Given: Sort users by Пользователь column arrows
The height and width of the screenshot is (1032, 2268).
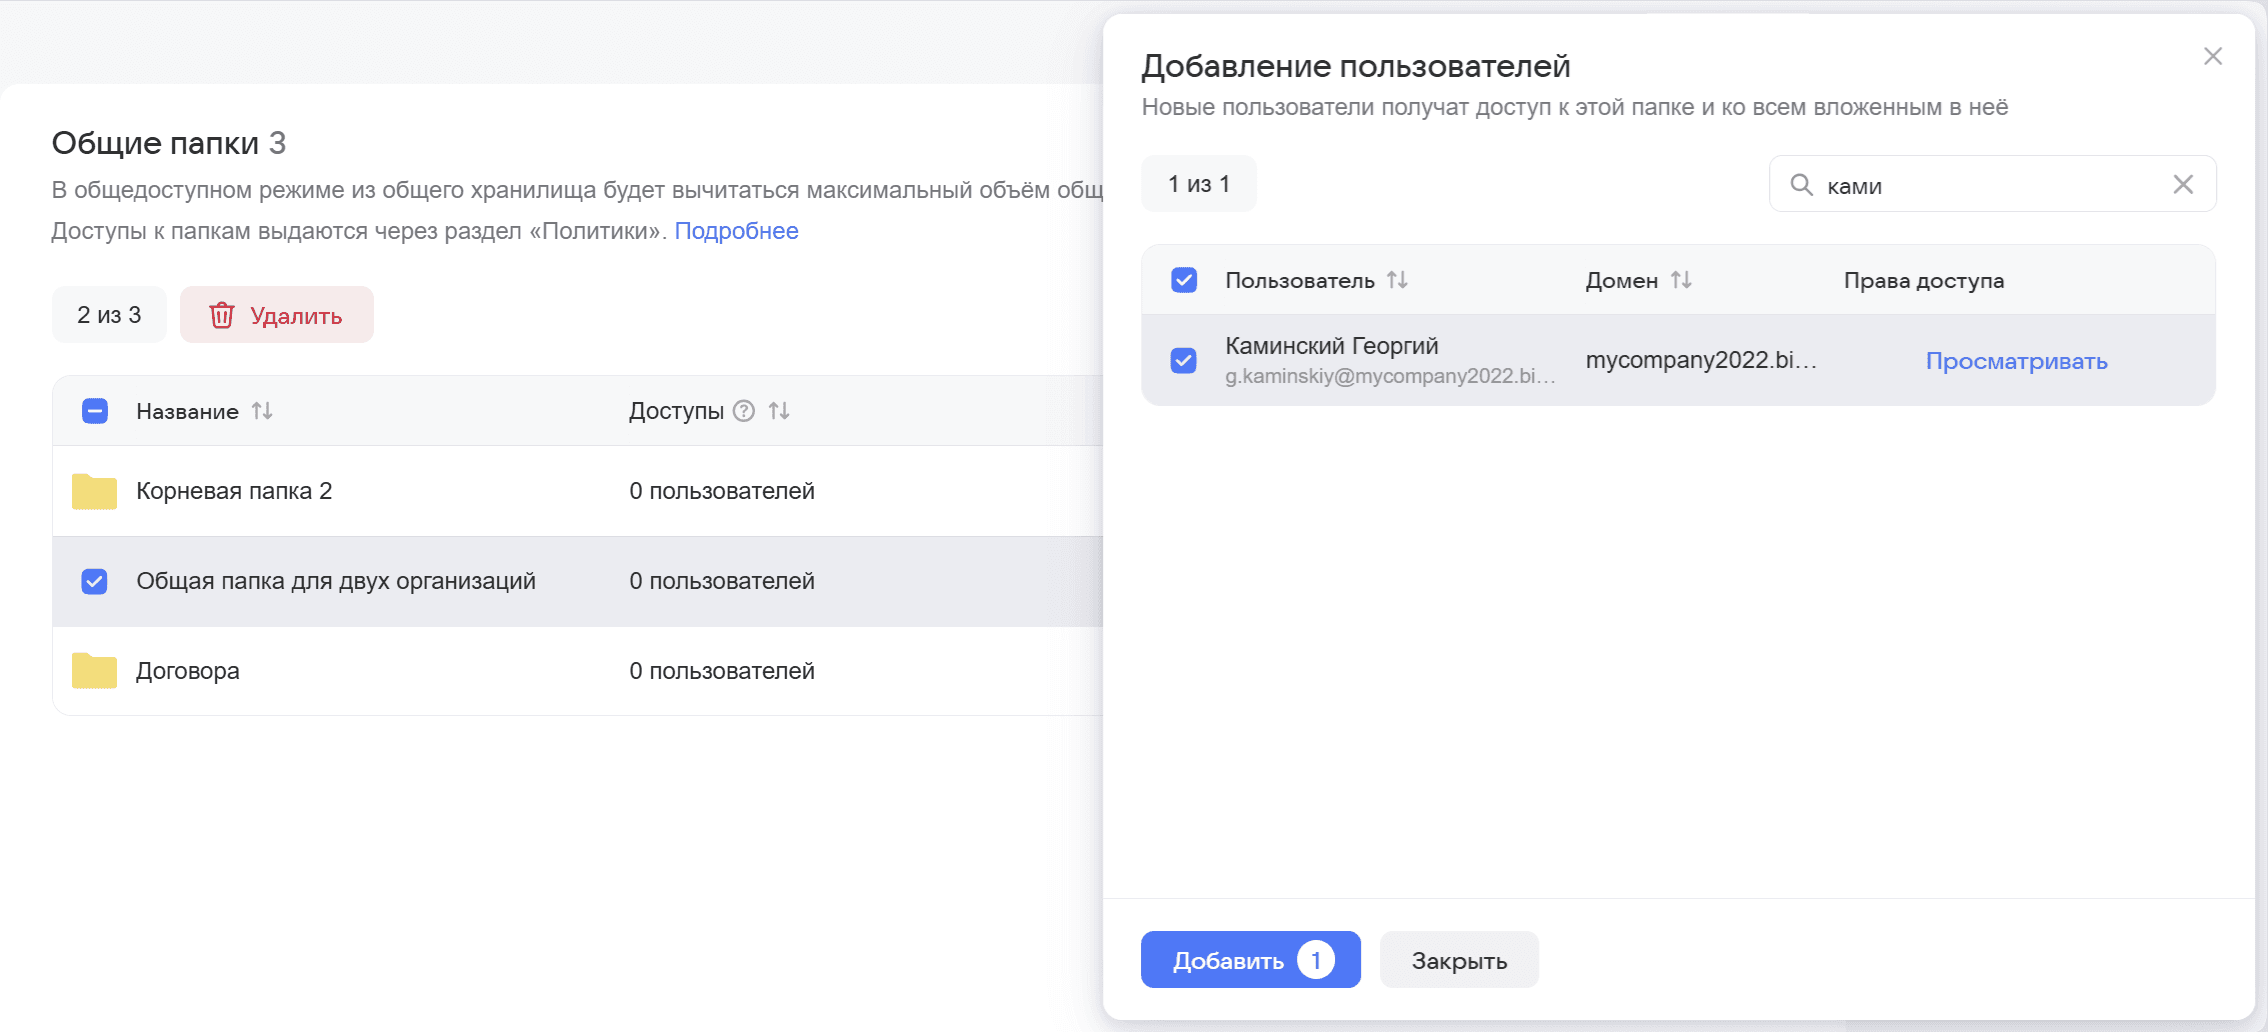Looking at the screenshot, I should (x=1397, y=280).
